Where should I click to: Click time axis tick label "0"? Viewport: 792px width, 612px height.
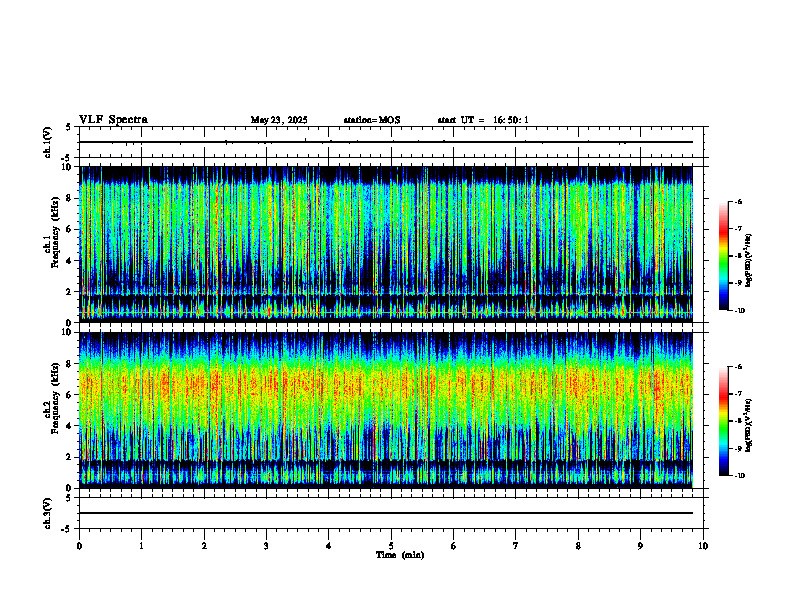pyautogui.click(x=79, y=546)
